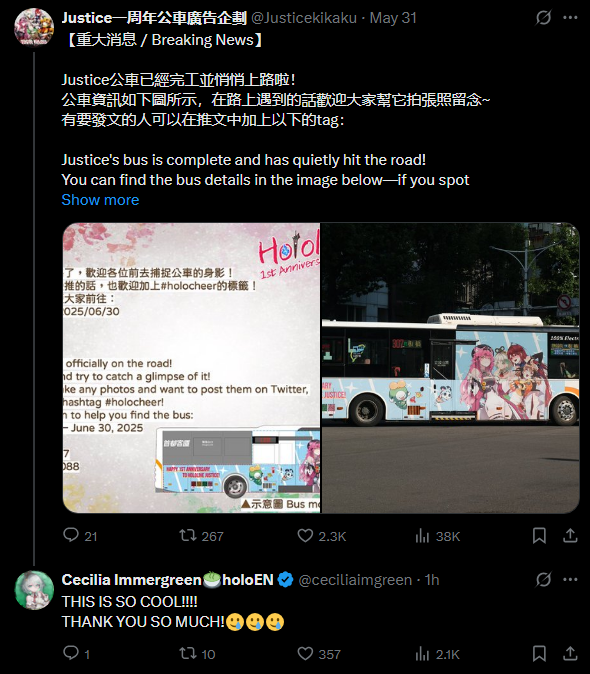The width and height of the screenshot is (590, 674).
Task: Open the @Justicekikaku profile handle
Action: coord(304,18)
